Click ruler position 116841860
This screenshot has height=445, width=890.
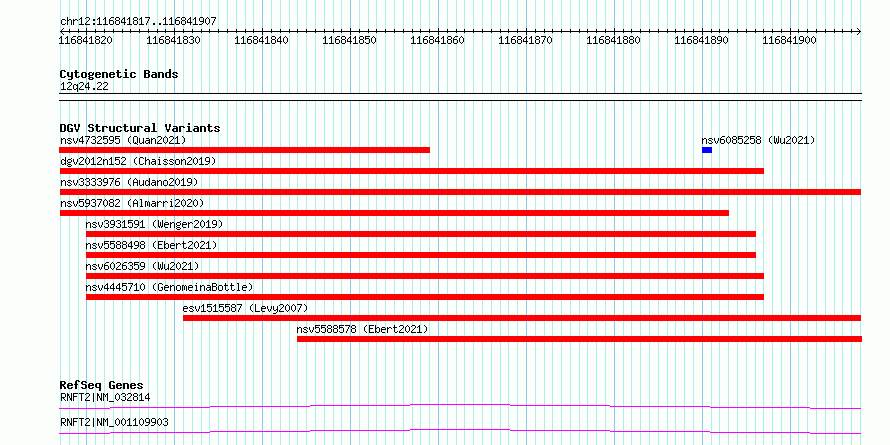point(437,40)
